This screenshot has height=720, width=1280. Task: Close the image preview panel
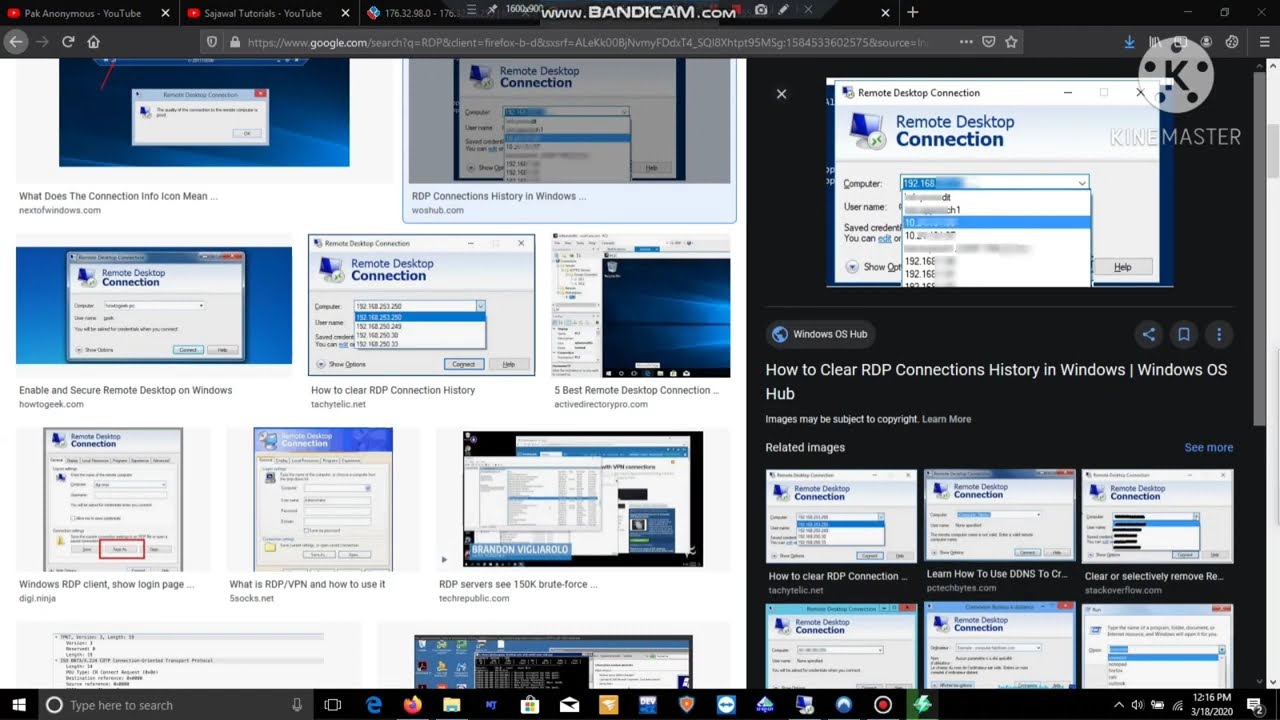tap(782, 94)
